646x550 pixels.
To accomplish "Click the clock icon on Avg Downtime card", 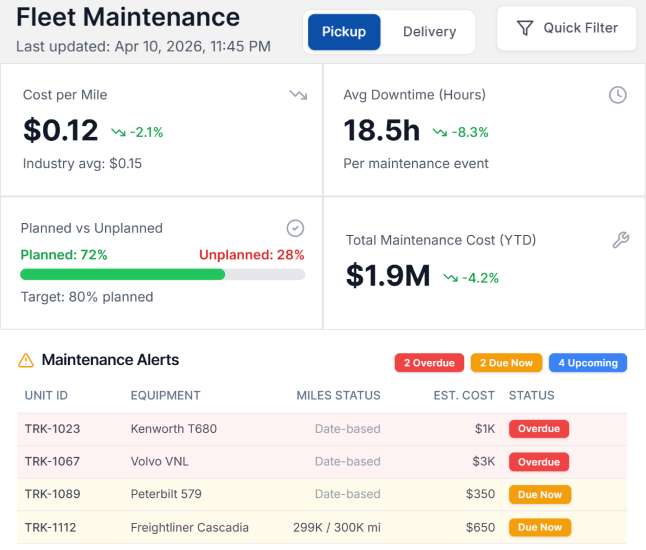I will click(618, 95).
